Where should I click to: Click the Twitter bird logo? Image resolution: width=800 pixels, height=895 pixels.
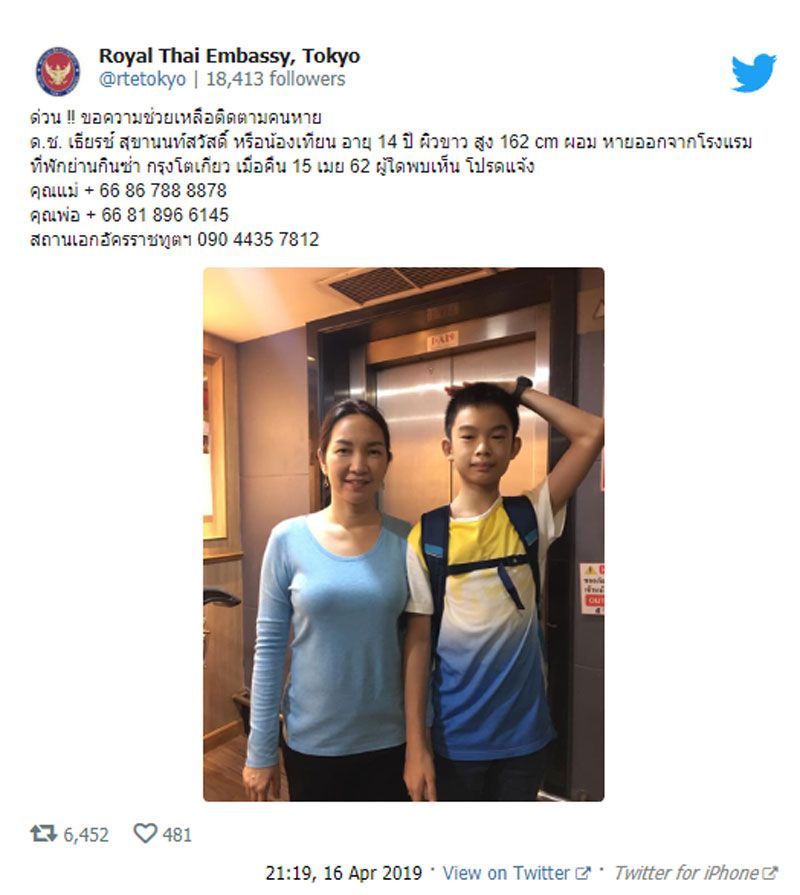pos(754,72)
